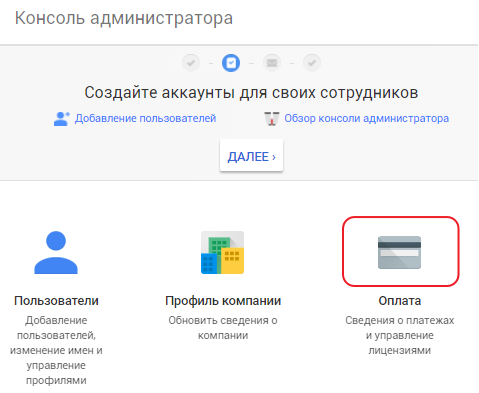Image resolution: width=479 pixels, height=393 pixels.
Task: Click the blue Пользователи person icon
Action: click(x=56, y=252)
